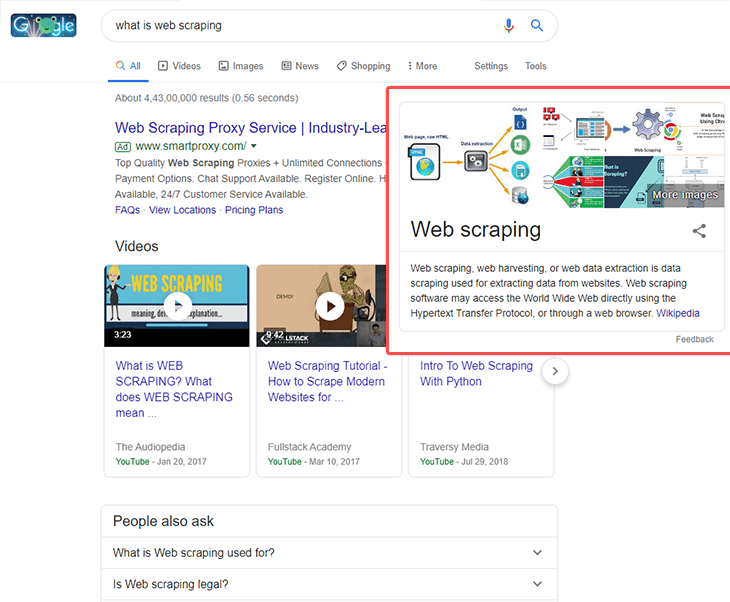Open the Wikipedia source link
This screenshot has height=602, width=730.
[x=677, y=313]
